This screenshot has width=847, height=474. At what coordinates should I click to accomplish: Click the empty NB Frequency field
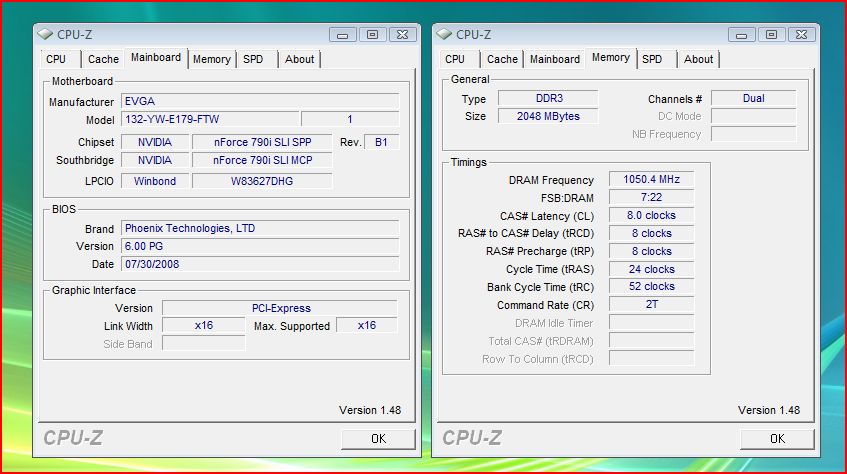754,134
